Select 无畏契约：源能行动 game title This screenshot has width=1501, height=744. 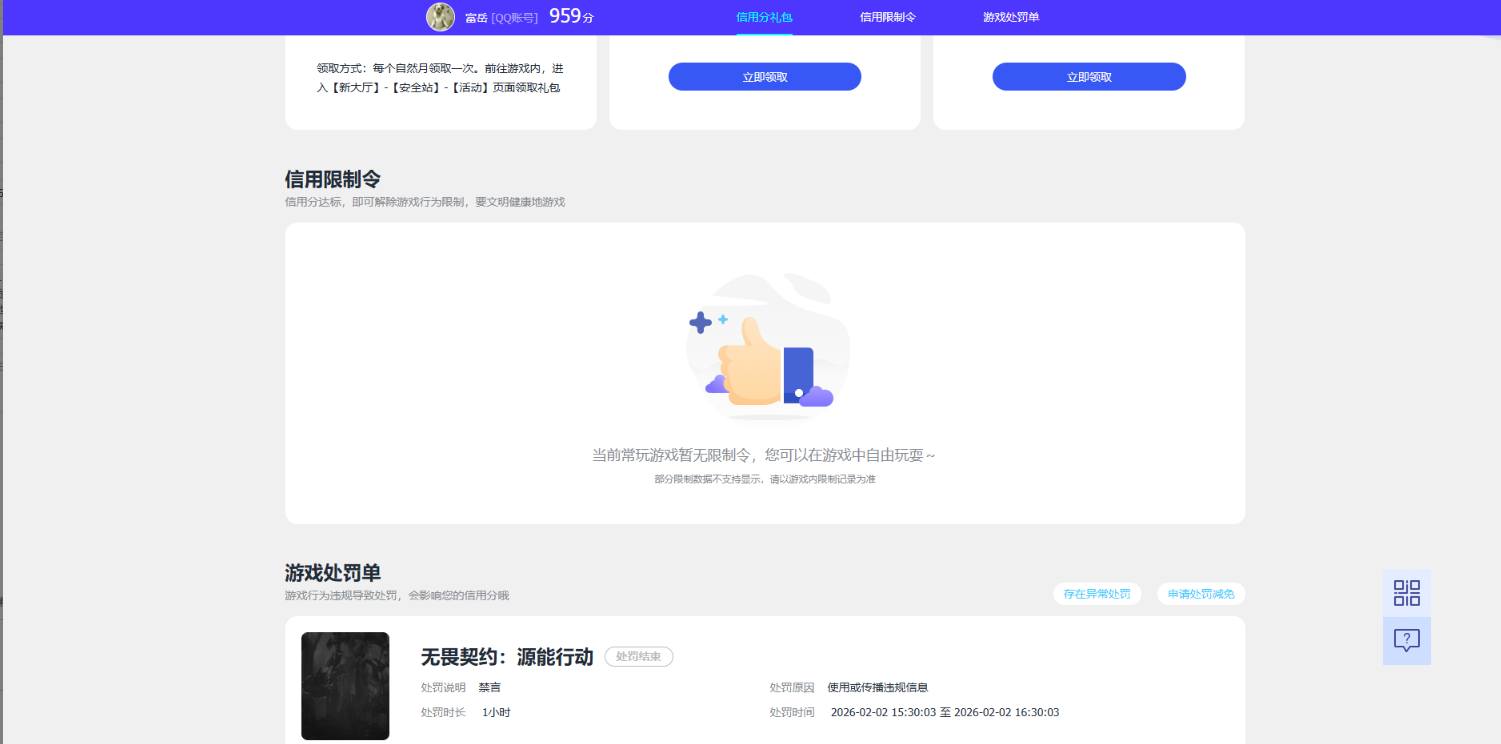click(x=507, y=657)
